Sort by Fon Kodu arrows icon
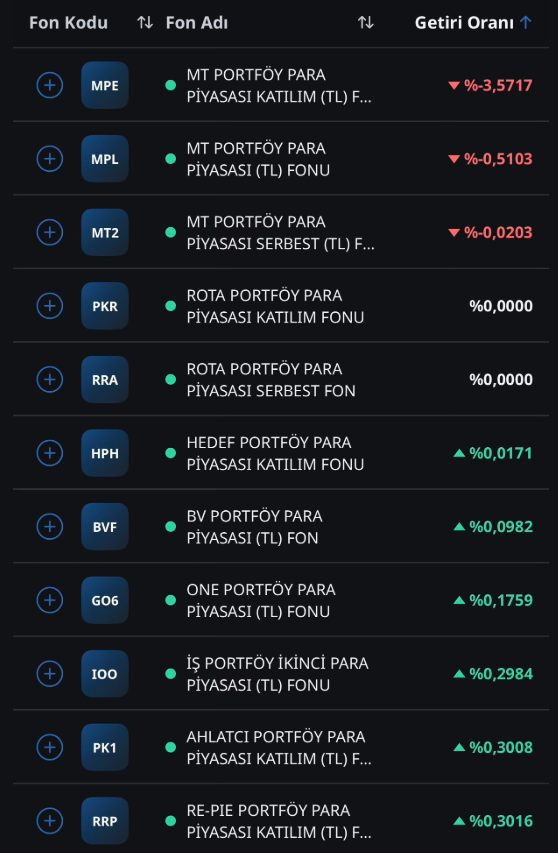 click(x=145, y=22)
